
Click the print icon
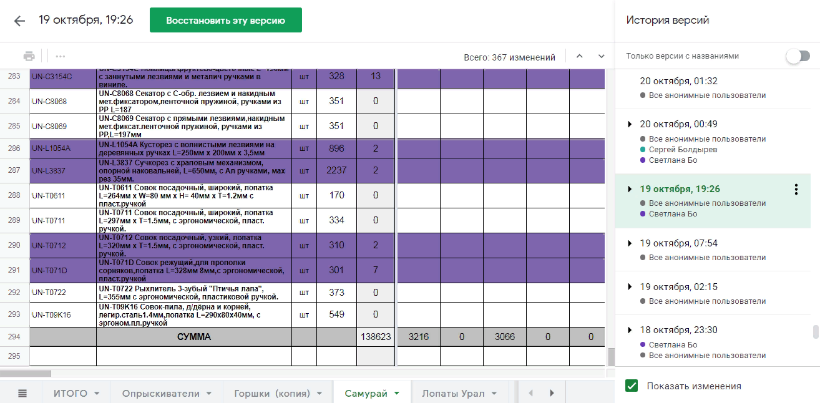tap(29, 56)
